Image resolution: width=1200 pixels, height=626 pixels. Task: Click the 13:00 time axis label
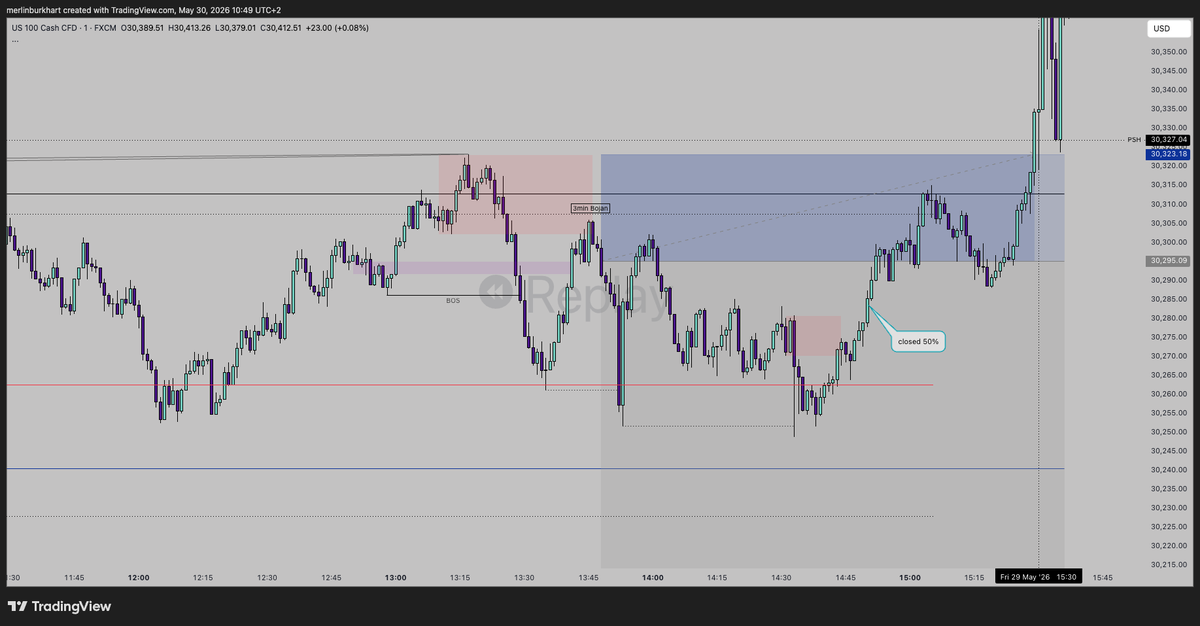396,578
